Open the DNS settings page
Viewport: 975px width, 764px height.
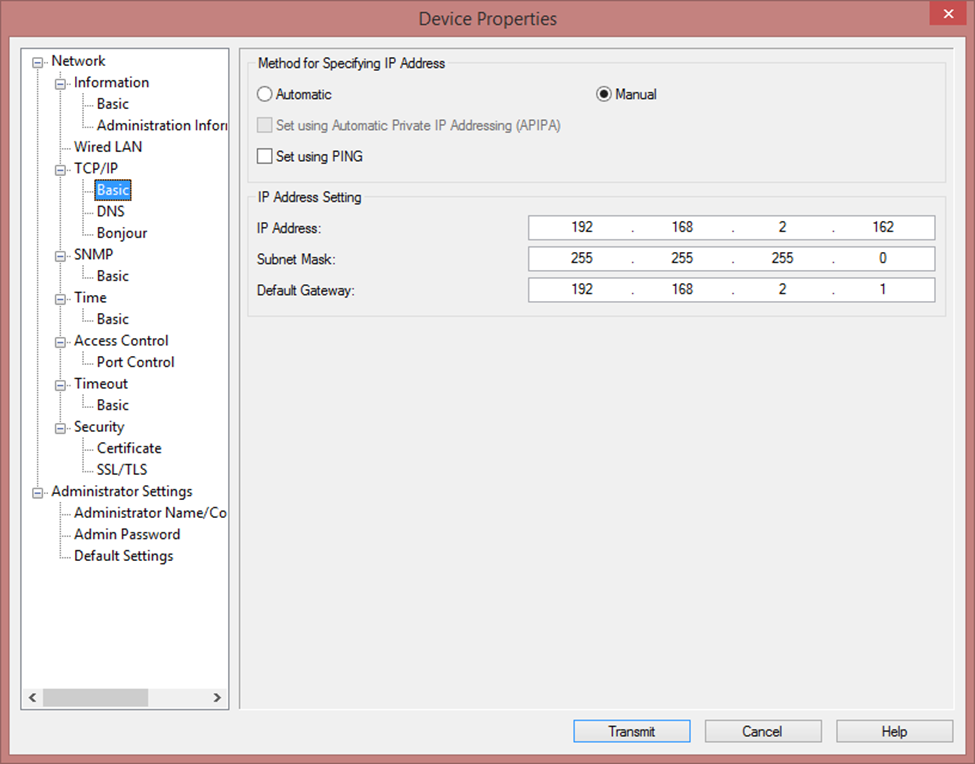pos(111,211)
